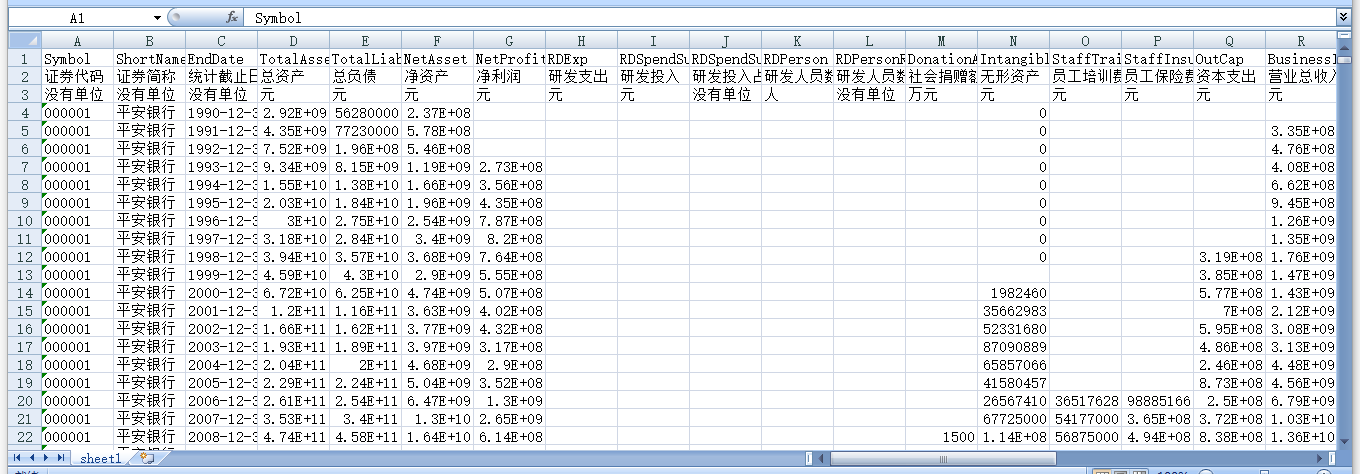
Task: Click cell with value 54177000
Action: (1085, 419)
